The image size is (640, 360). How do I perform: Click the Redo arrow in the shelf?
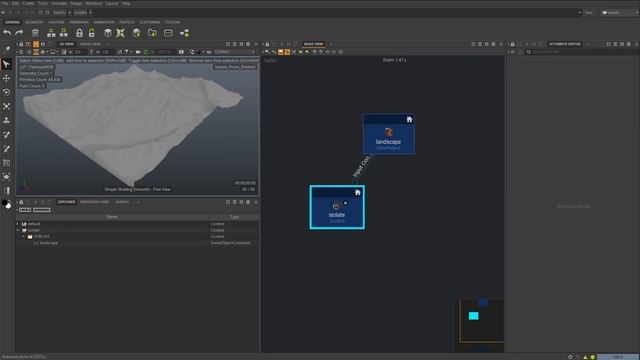pyautogui.click(x=19, y=33)
